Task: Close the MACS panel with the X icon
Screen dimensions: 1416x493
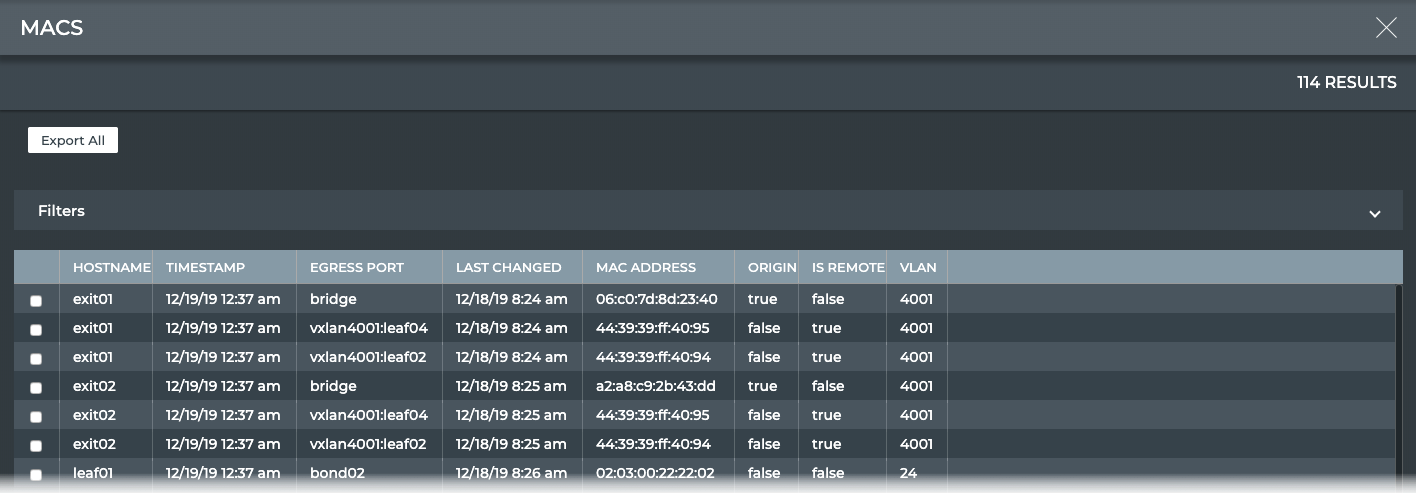Action: 1385,28
